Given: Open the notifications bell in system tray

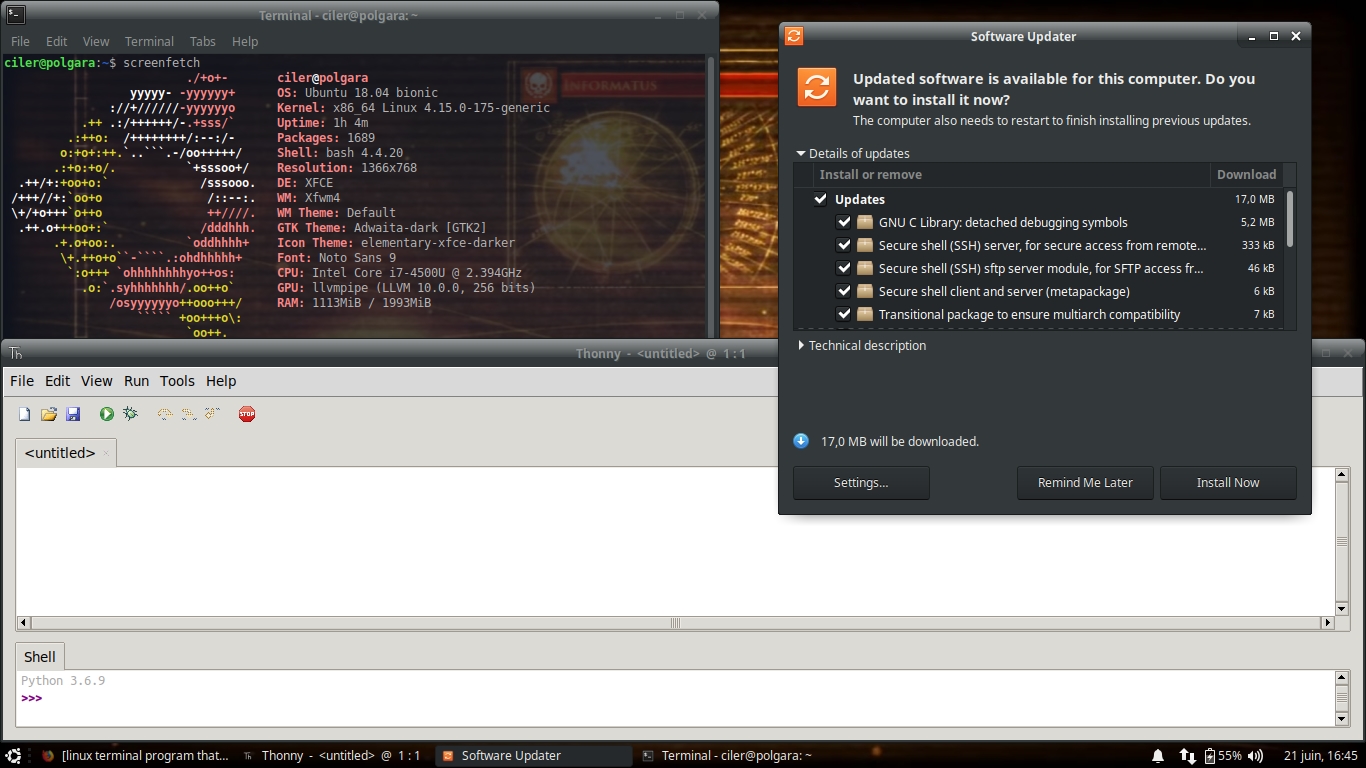Looking at the screenshot, I should coord(1158,756).
